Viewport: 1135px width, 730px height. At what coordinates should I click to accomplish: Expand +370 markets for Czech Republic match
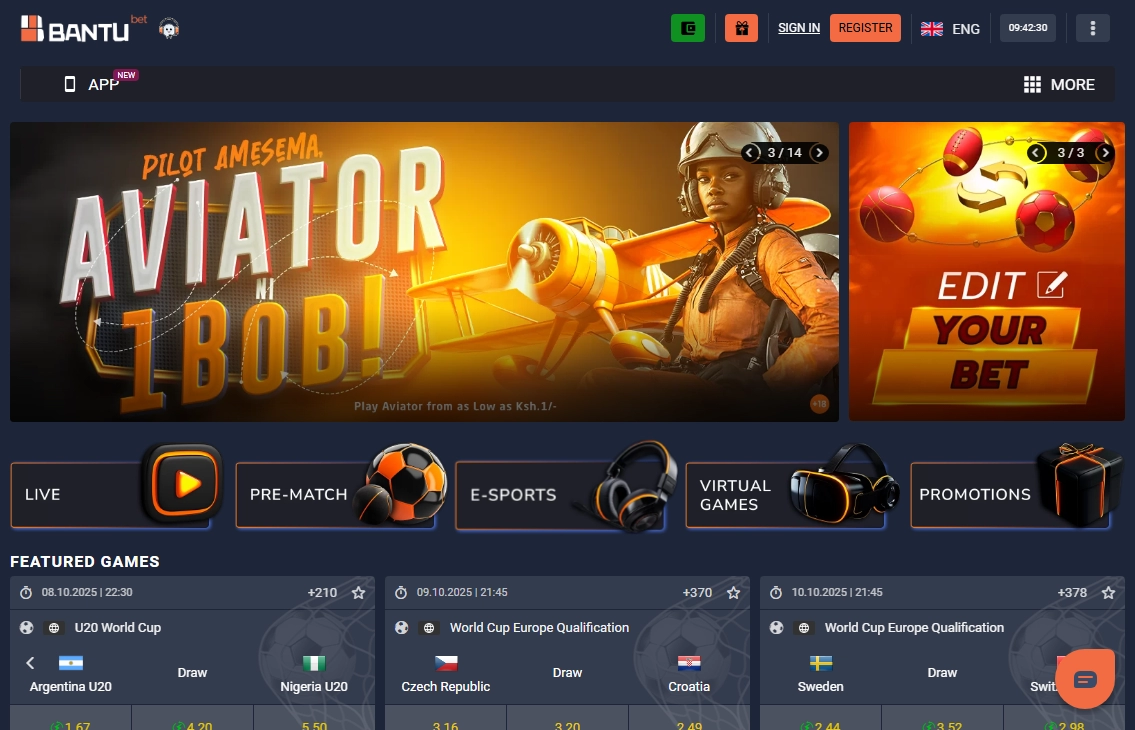tap(697, 592)
